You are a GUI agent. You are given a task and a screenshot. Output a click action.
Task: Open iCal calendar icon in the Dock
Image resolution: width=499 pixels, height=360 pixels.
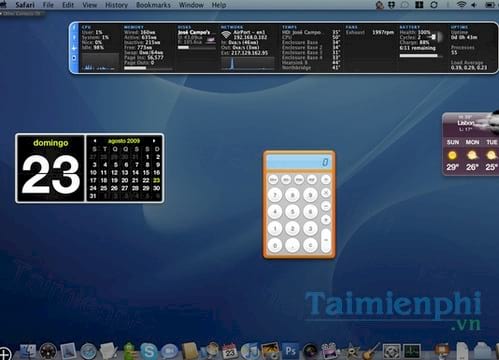230,351
